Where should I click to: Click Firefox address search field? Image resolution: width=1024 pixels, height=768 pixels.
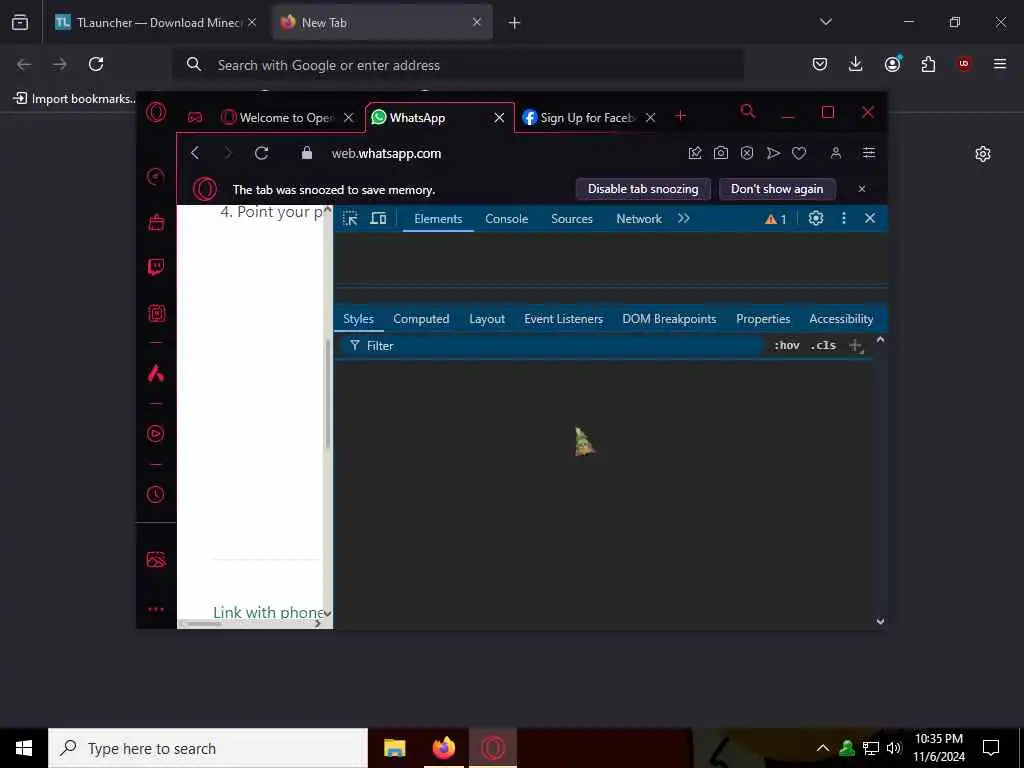click(457, 65)
